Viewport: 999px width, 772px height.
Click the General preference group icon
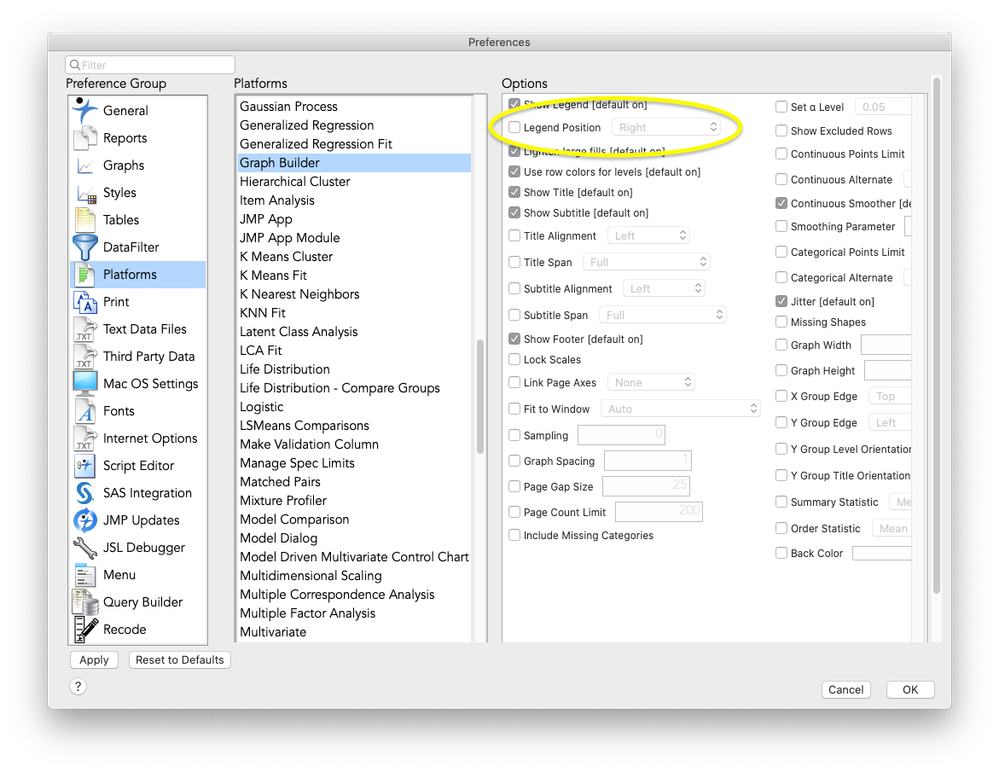[85, 110]
